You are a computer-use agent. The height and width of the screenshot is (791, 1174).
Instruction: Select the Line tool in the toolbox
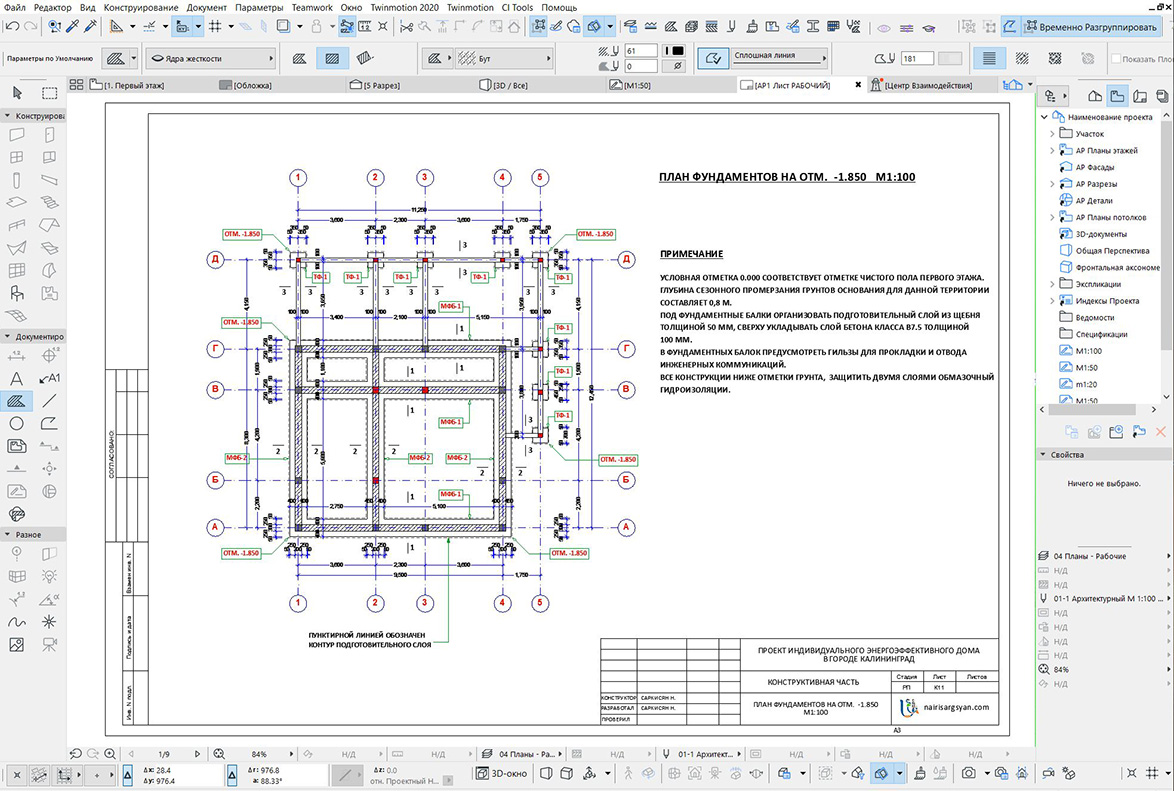[49, 401]
